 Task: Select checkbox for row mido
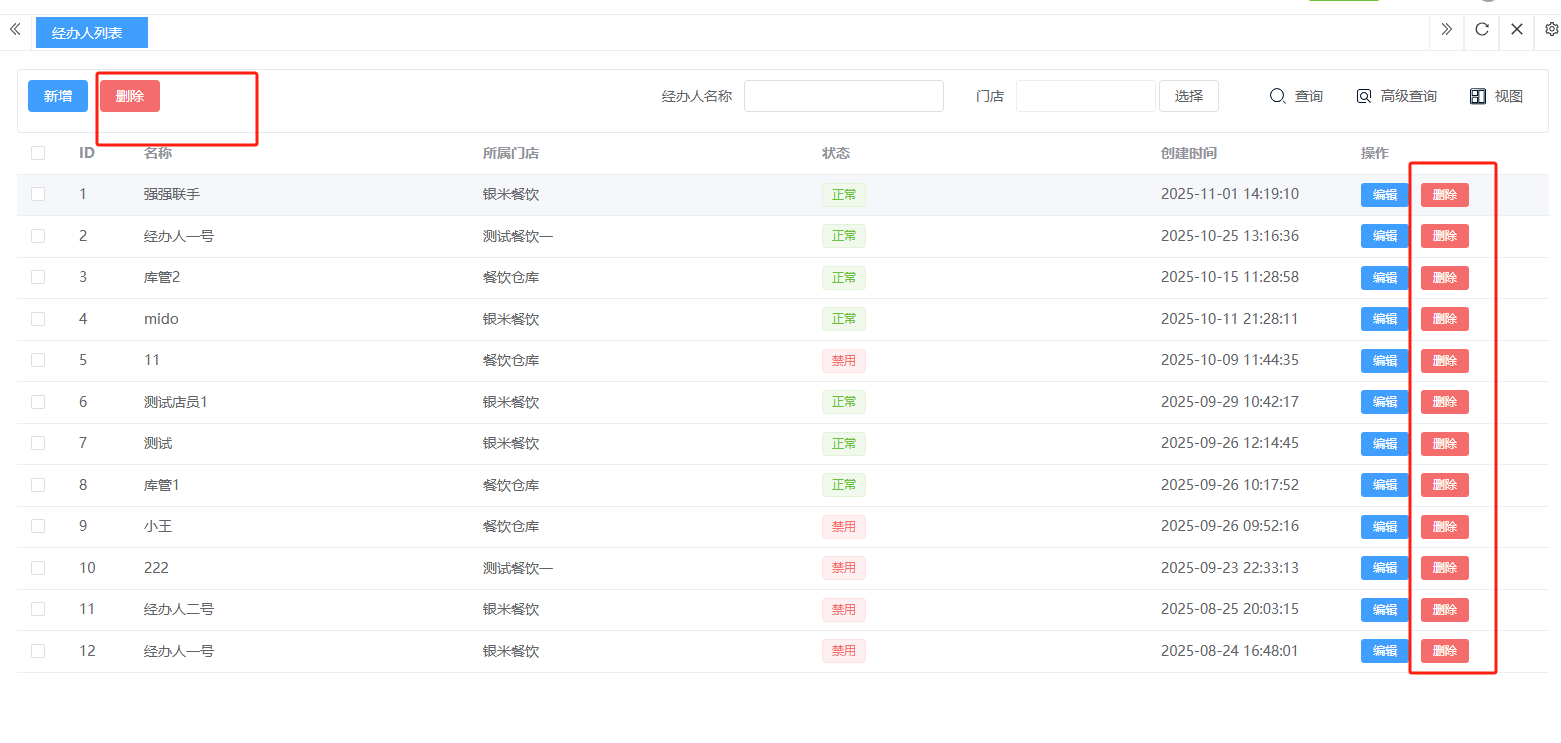click(x=38, y=319)
